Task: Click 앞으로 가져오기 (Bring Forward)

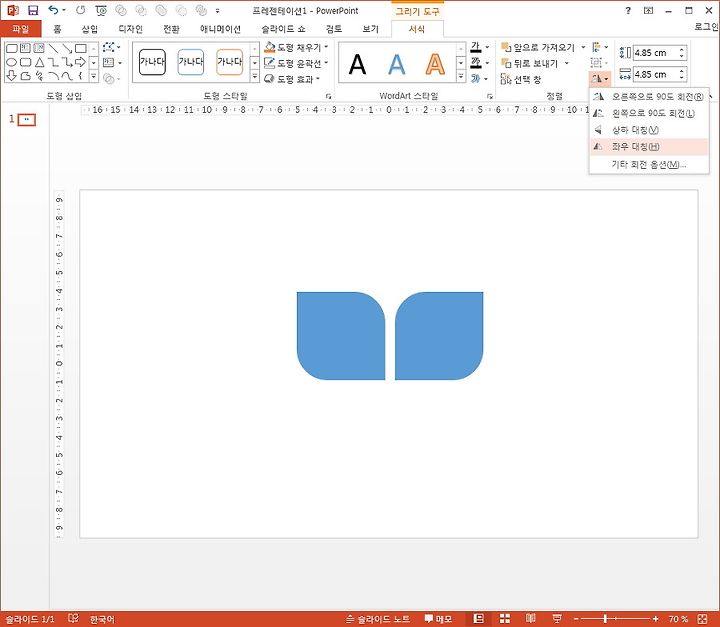Action: (538, 47)
